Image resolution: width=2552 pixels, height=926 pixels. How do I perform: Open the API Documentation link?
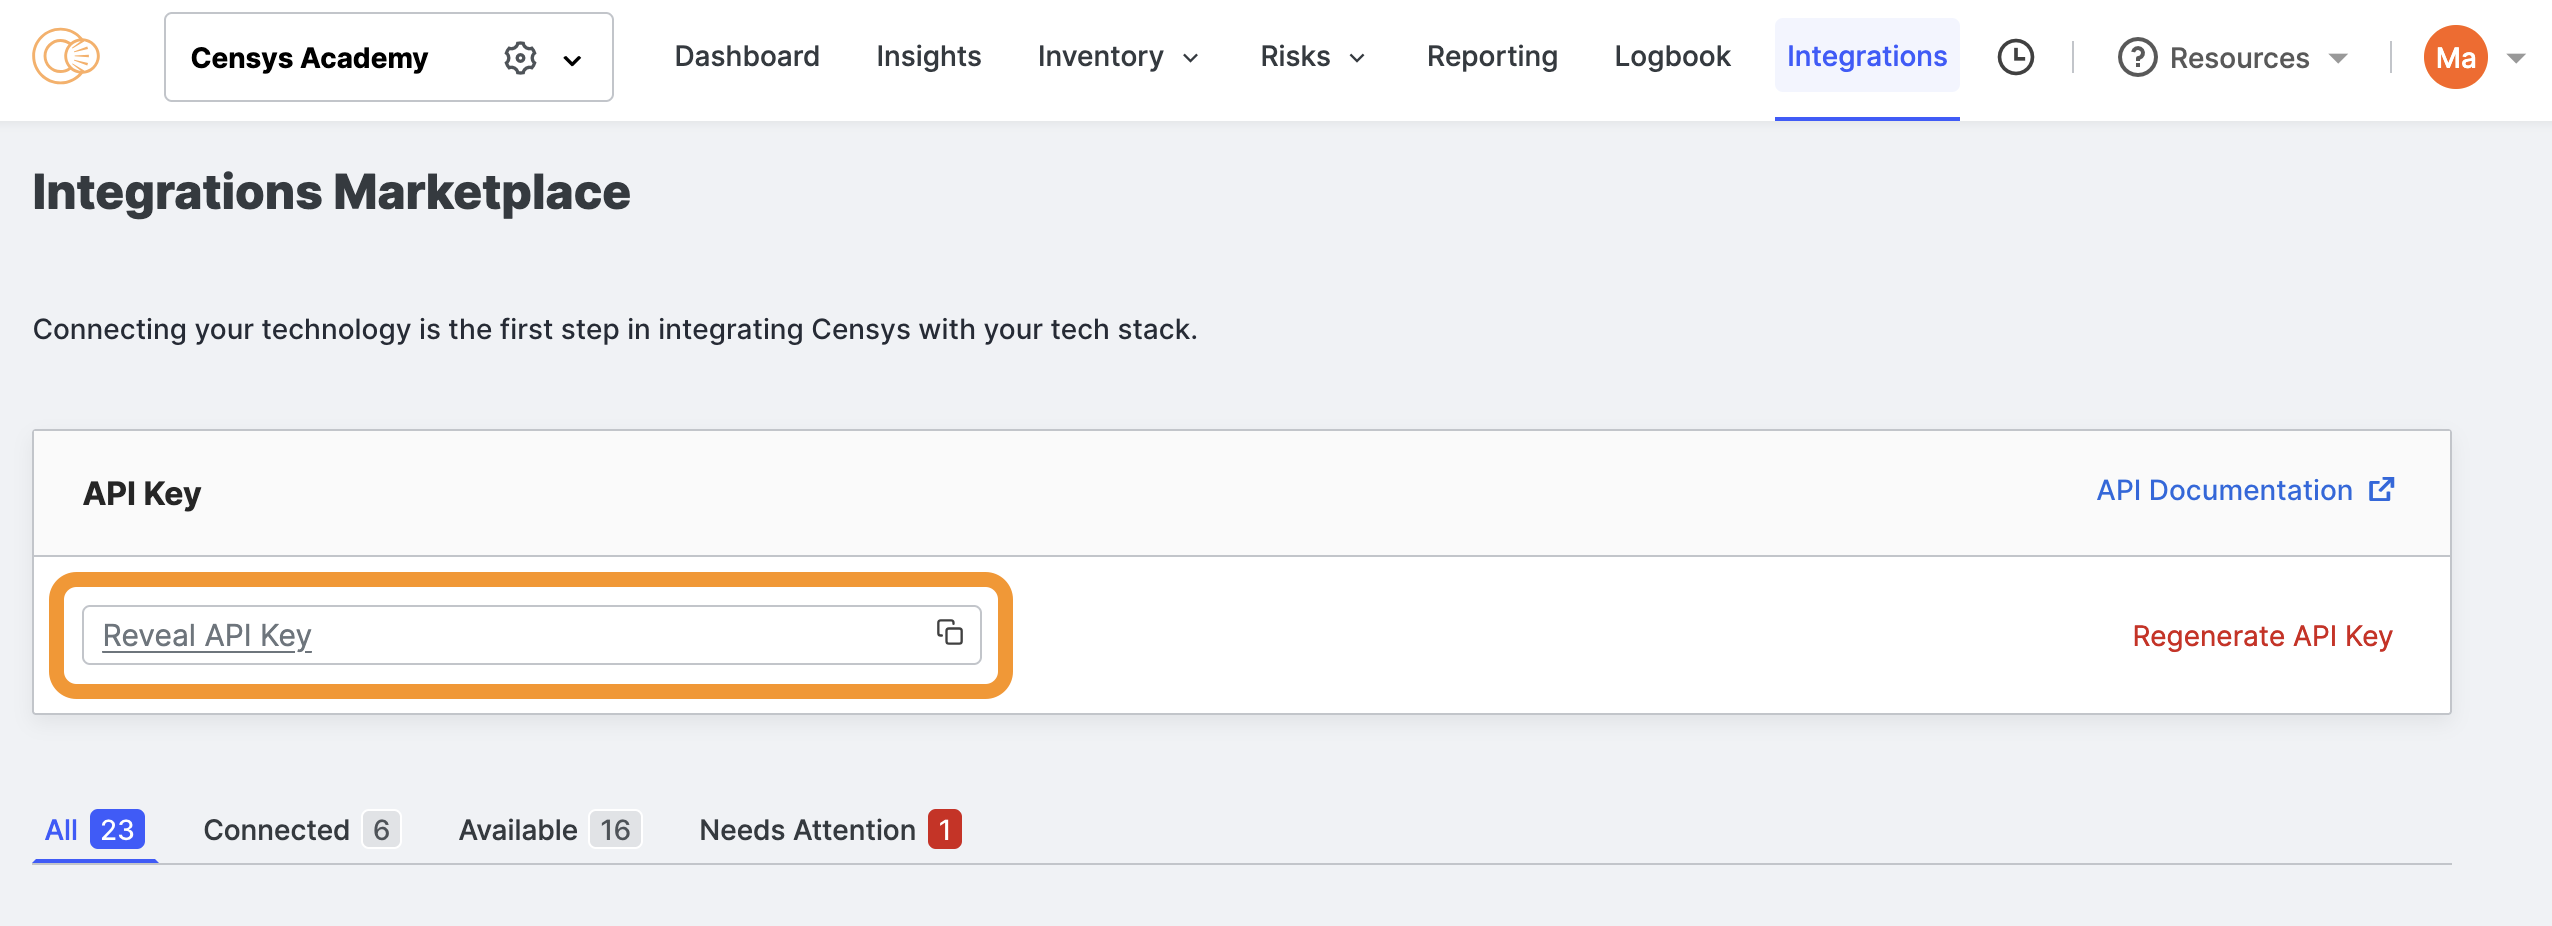(x=2224, y=490)
